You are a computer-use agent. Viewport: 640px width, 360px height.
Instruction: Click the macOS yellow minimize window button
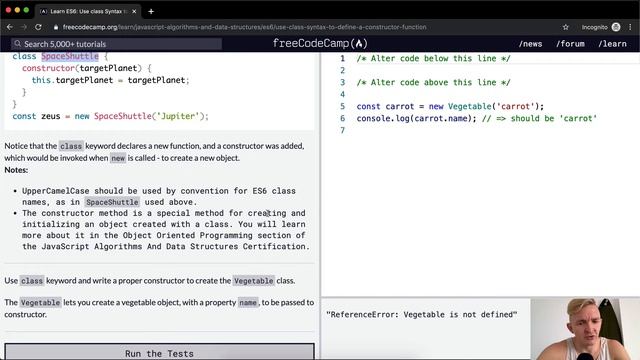point(18,10)
